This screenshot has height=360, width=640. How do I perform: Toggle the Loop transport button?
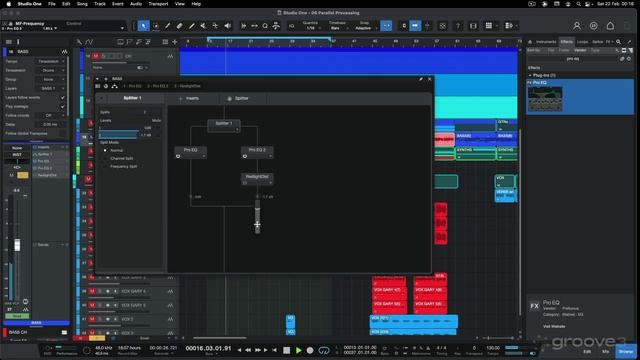(x=324, y=350)
